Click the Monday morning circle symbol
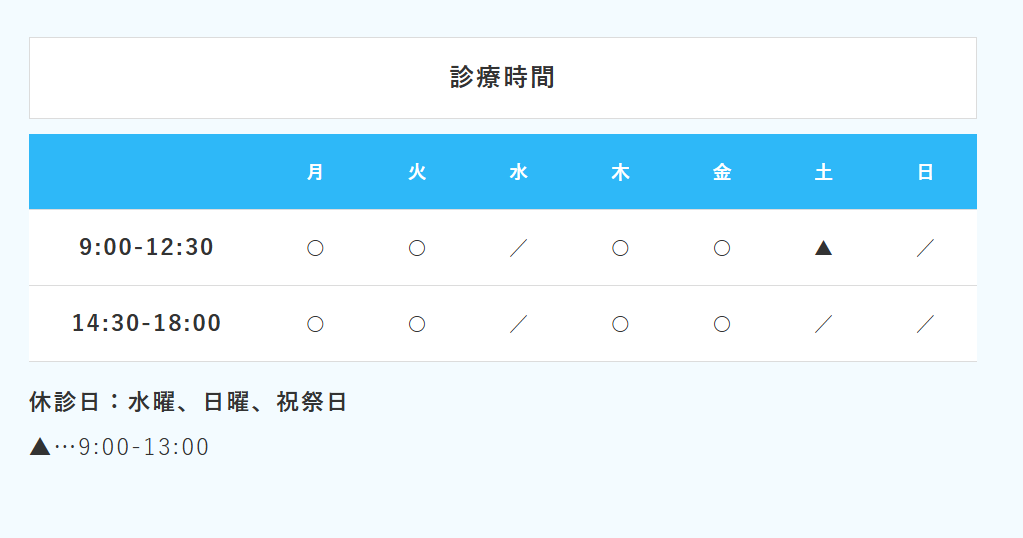The image size is (1023, 538). click(315, 248)
